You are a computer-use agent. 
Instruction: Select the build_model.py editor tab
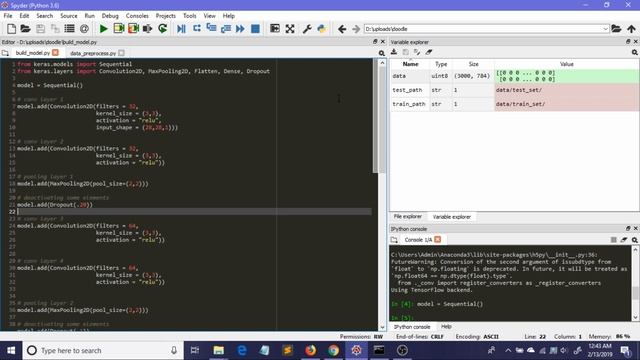coord(33,53)
